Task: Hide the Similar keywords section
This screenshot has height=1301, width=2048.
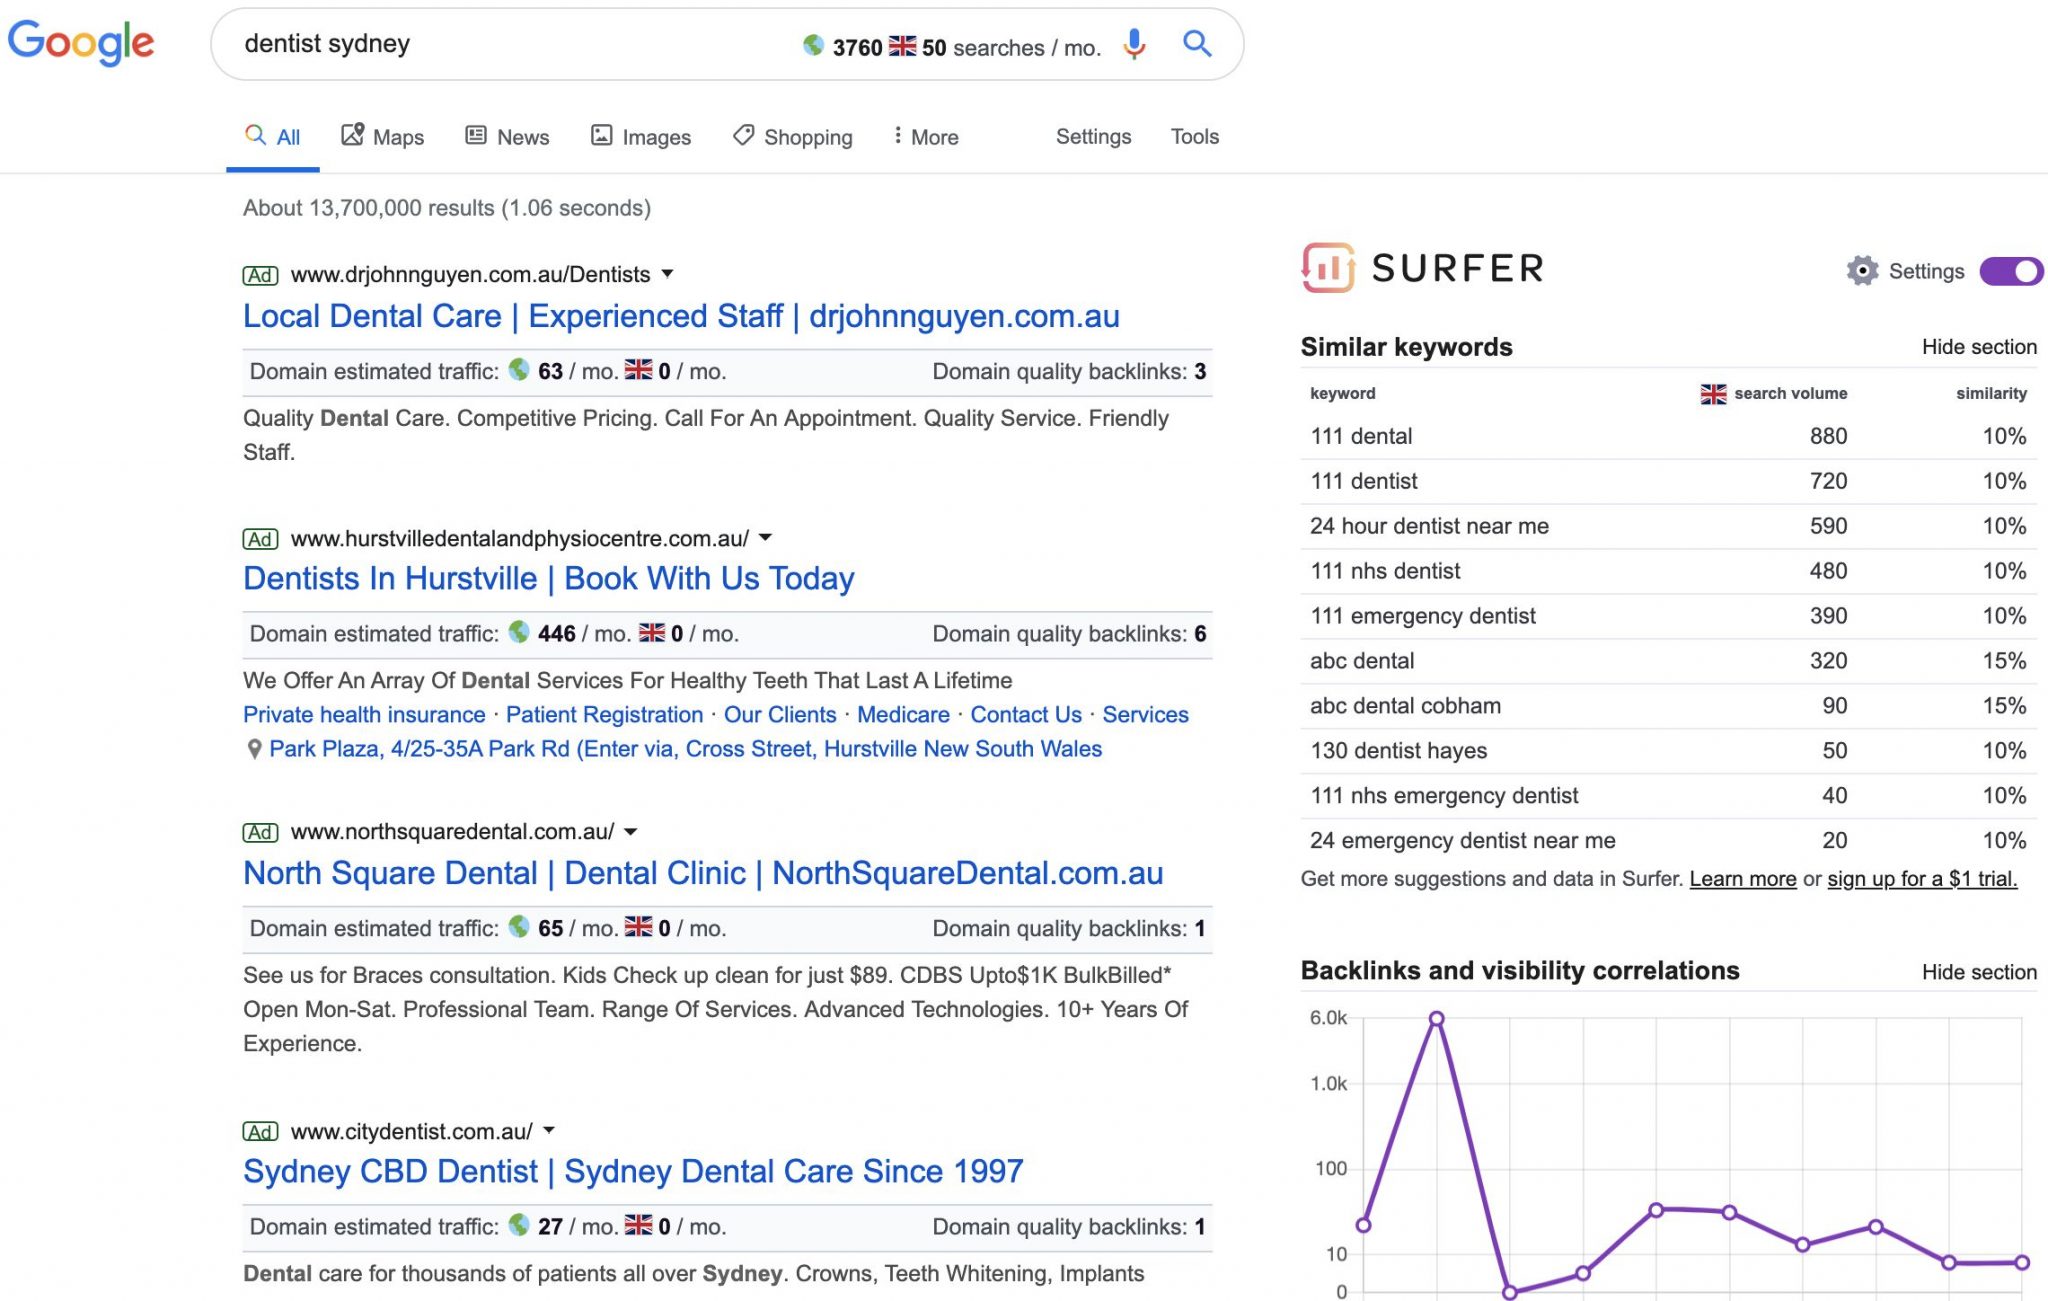Action: (x=1979, y=346)
